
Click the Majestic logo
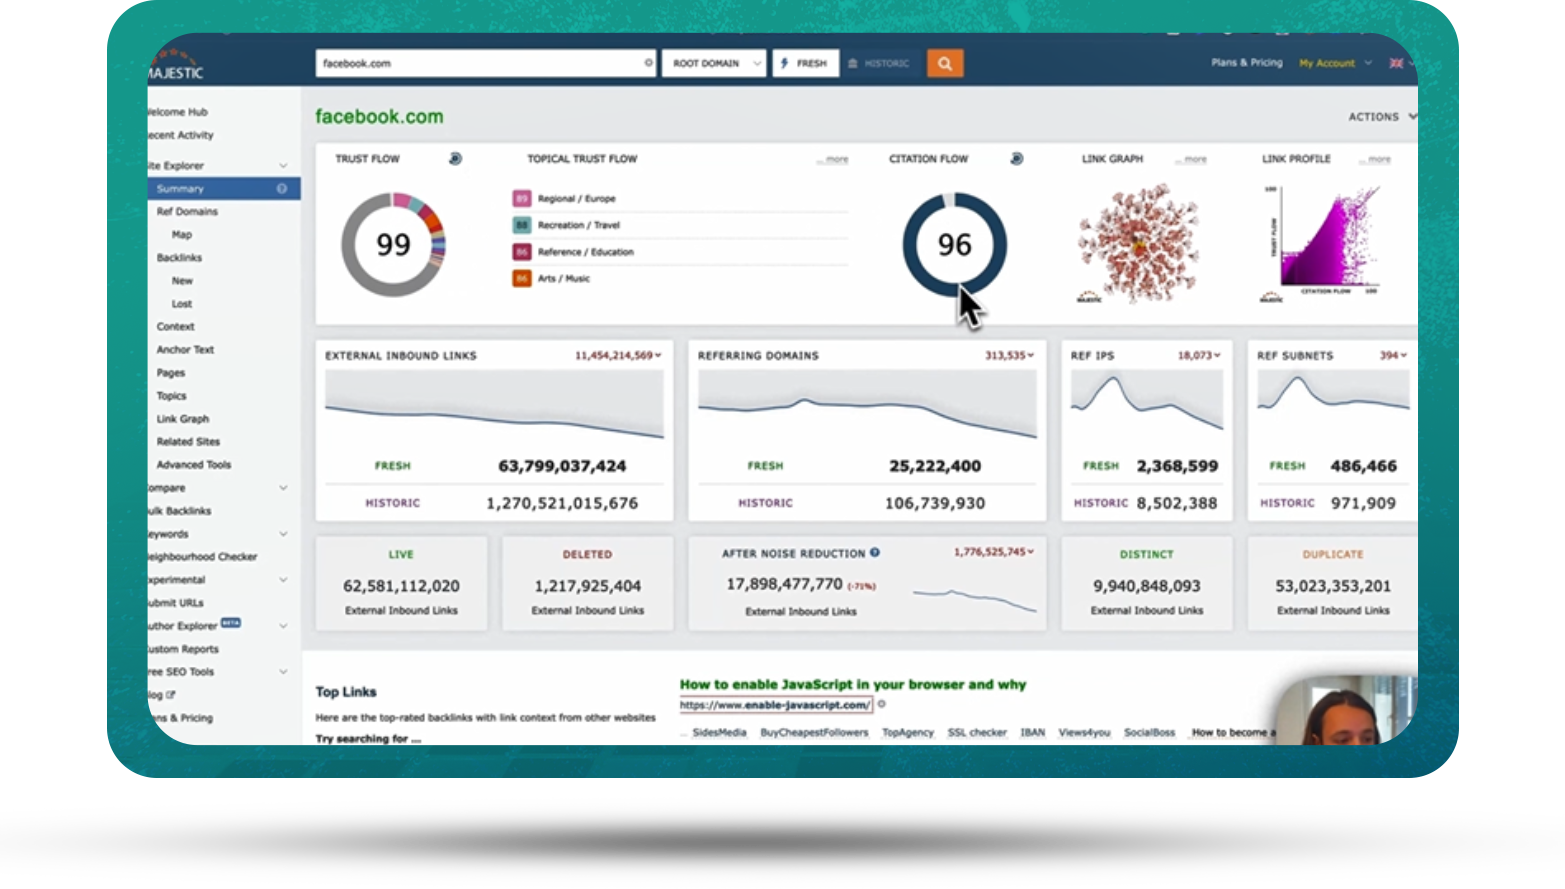[176, 66]
